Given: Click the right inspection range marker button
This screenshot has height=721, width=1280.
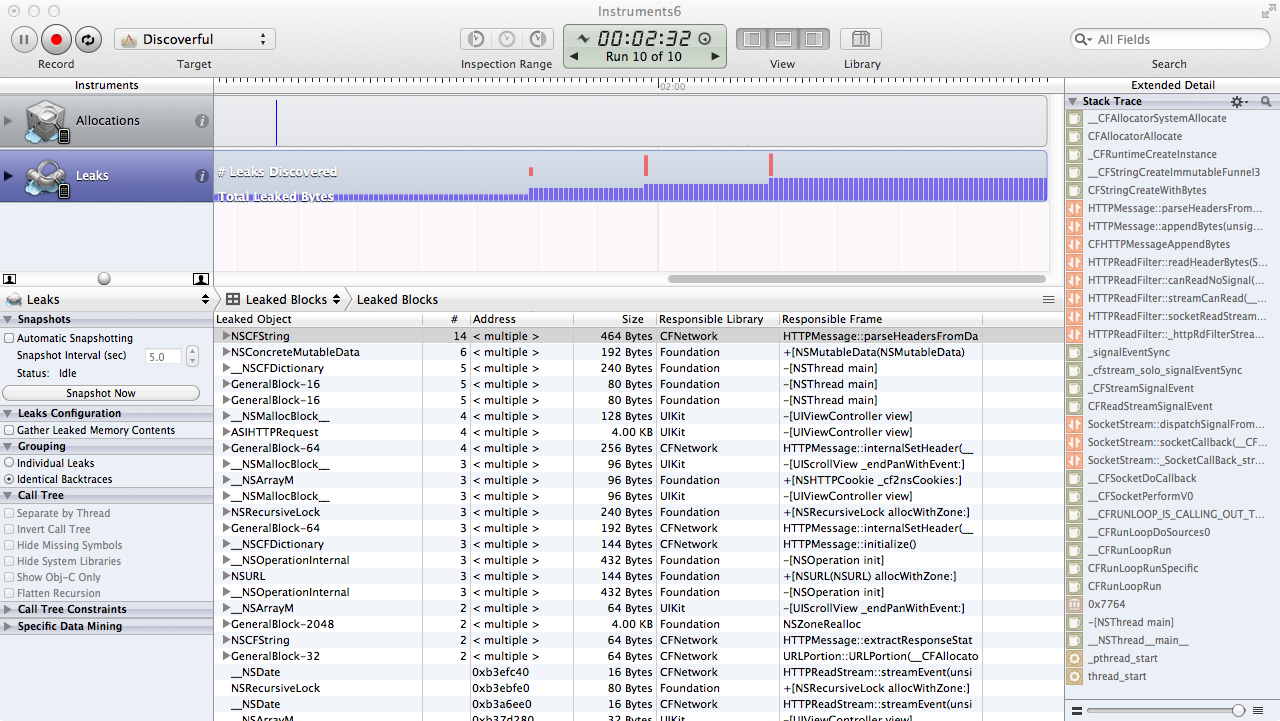Looking at the screenshot, I should coord(537,39).
